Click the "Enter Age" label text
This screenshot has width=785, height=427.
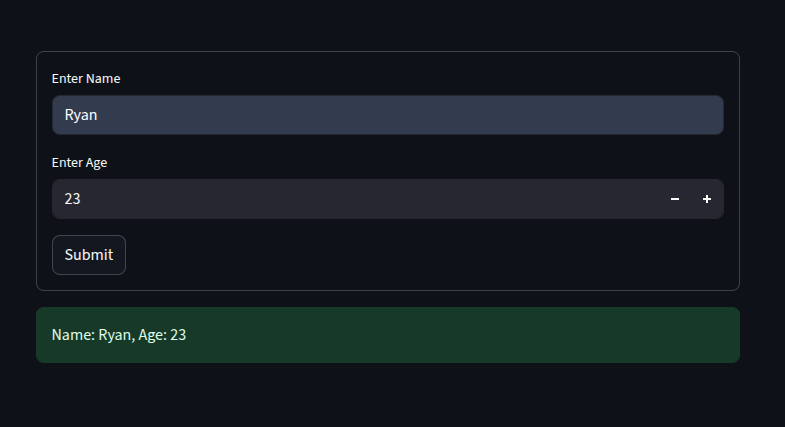coord(80,163)
